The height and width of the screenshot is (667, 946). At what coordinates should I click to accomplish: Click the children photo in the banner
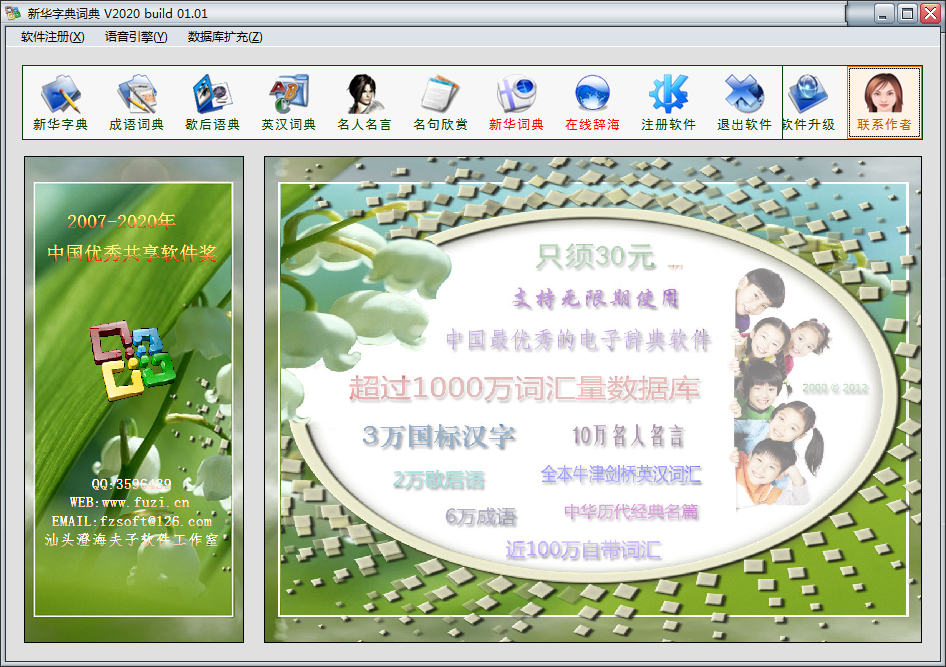(x=779, y=387)
